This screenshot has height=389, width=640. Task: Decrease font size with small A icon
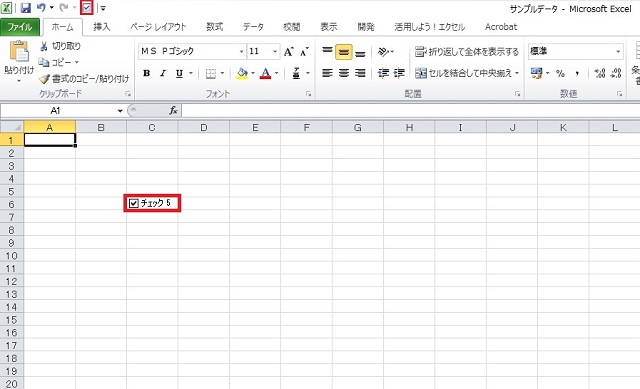[304, 51]
